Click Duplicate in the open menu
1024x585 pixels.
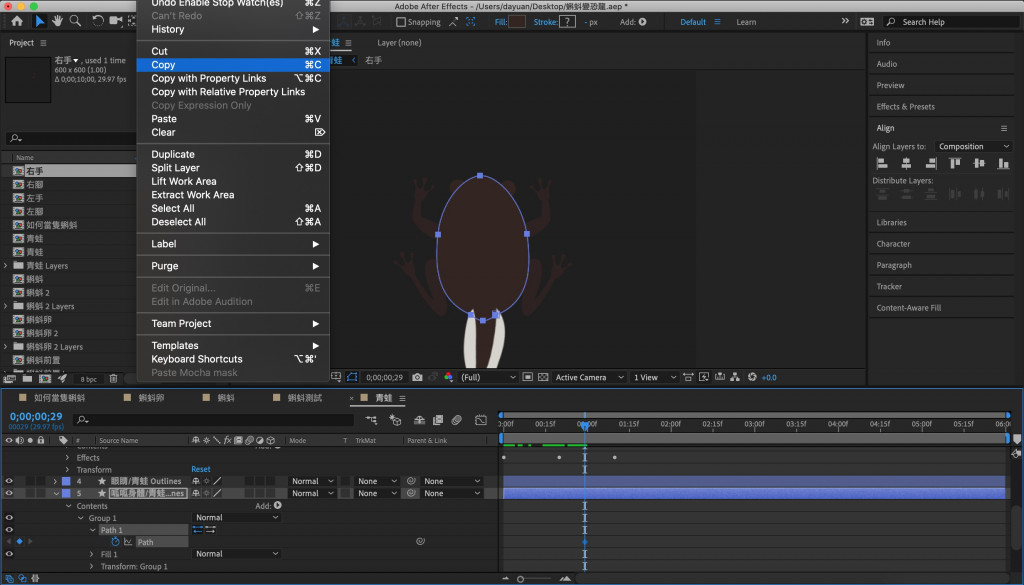[x=173, y=154]
